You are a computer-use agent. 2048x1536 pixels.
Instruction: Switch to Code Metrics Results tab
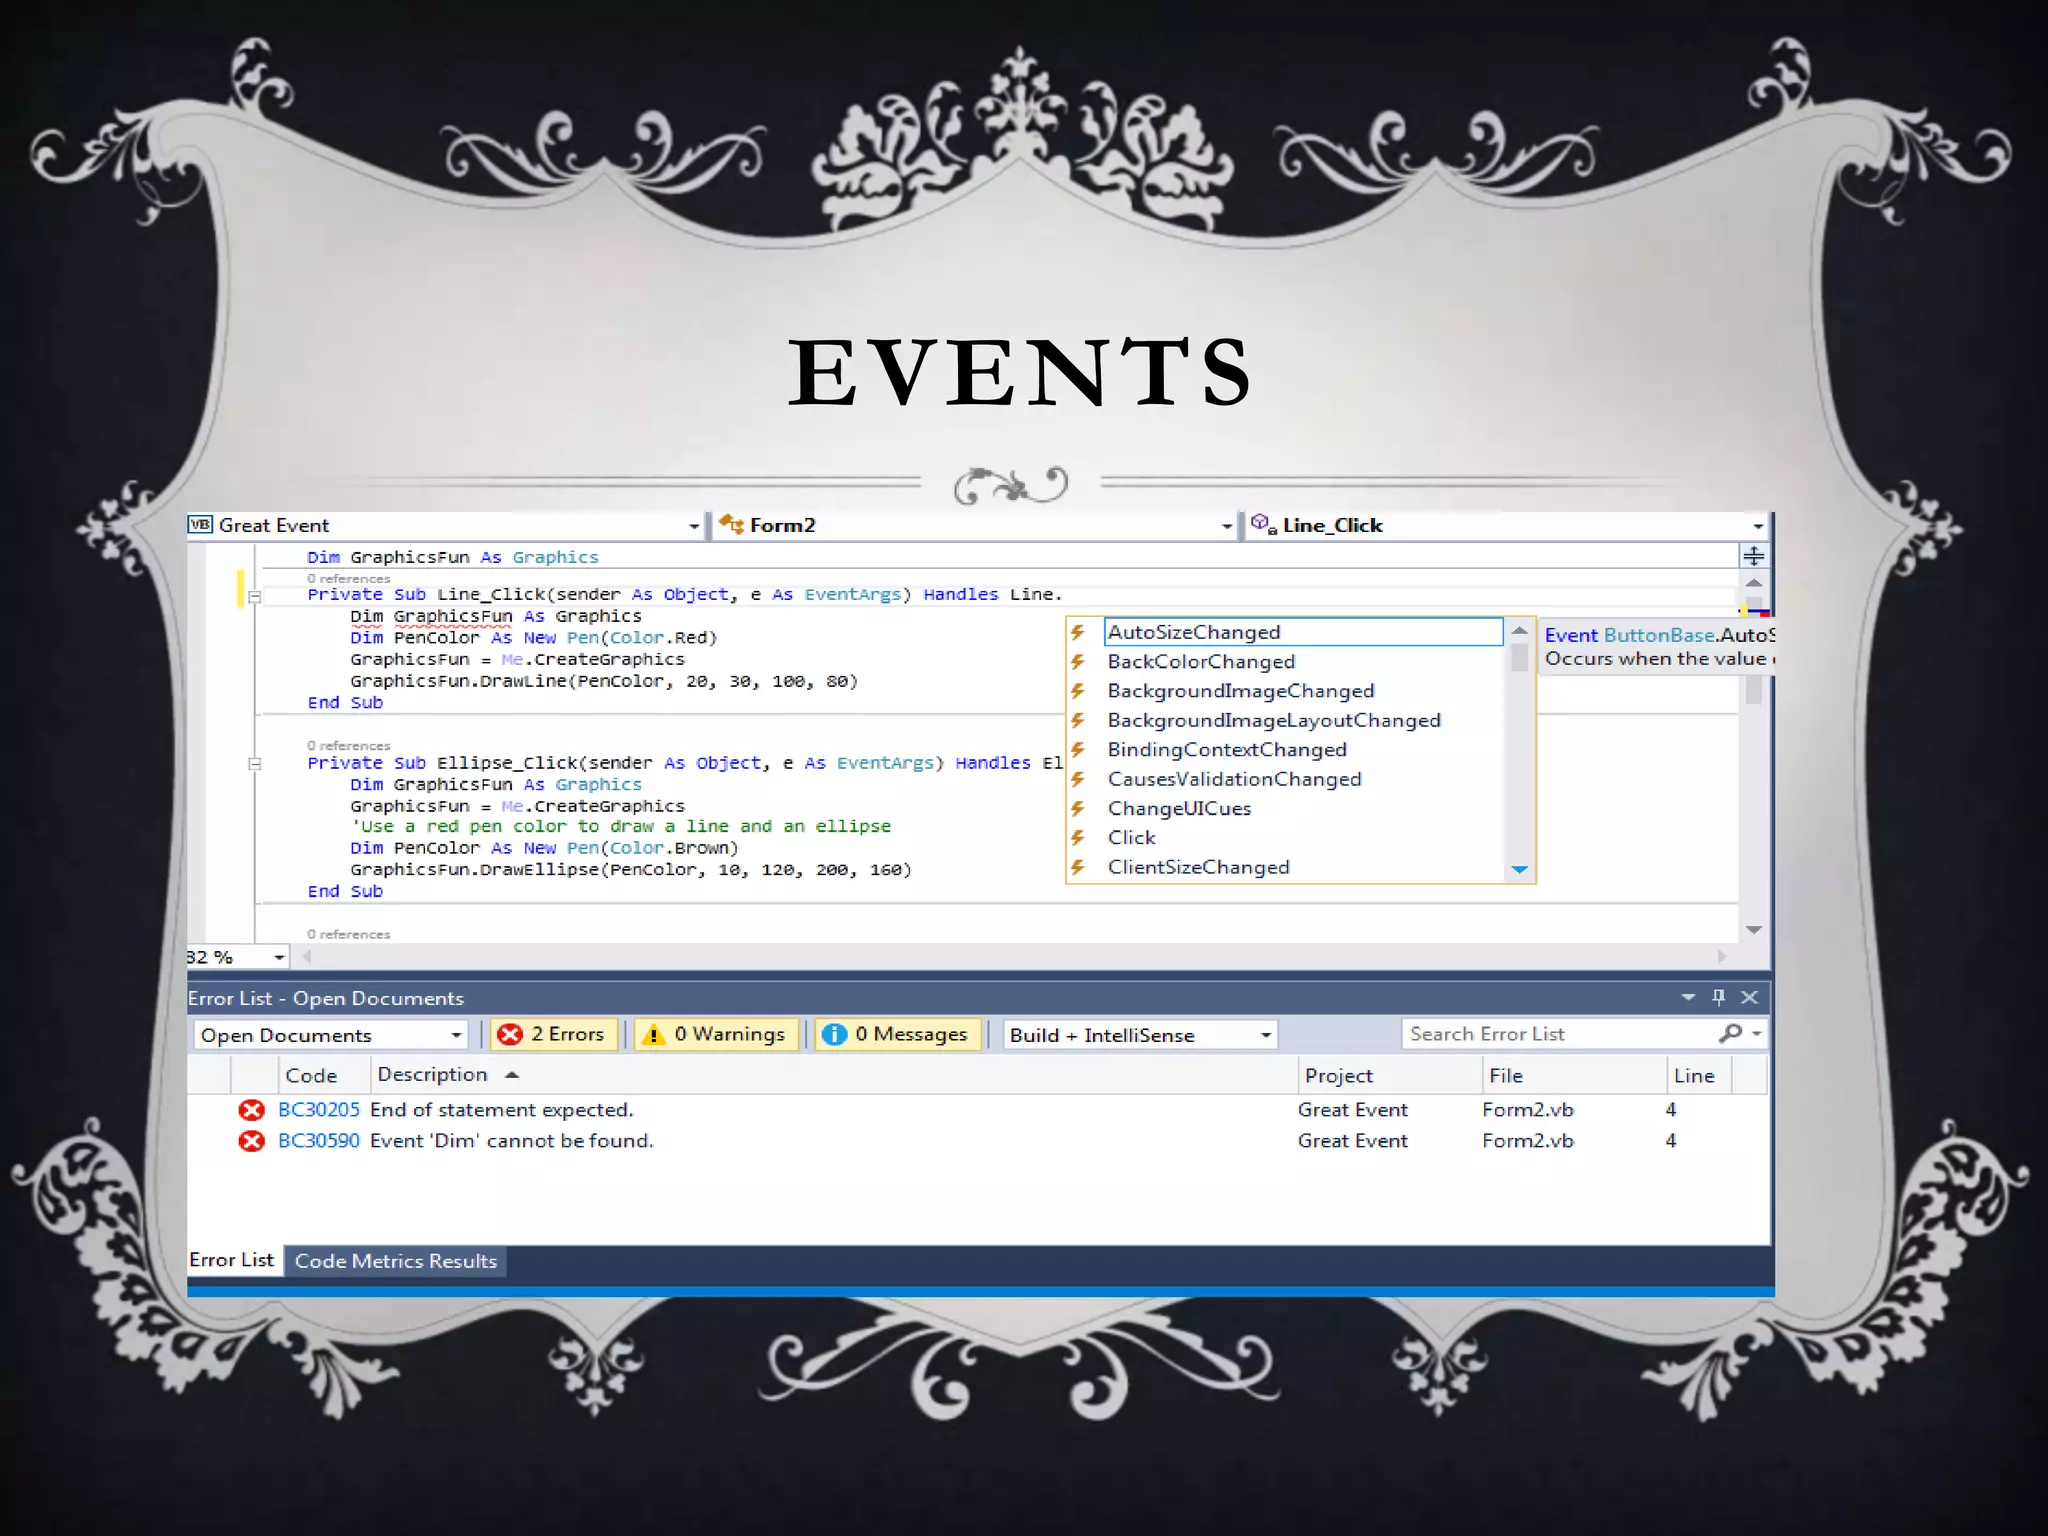pyautogui.click(x=395, y=1261)
